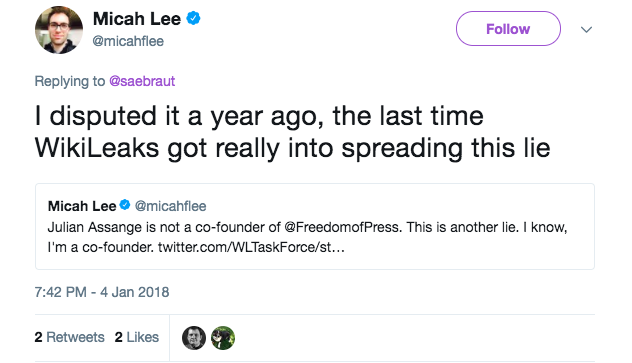Click the Micah Lee display name in the header

[137, 19]
